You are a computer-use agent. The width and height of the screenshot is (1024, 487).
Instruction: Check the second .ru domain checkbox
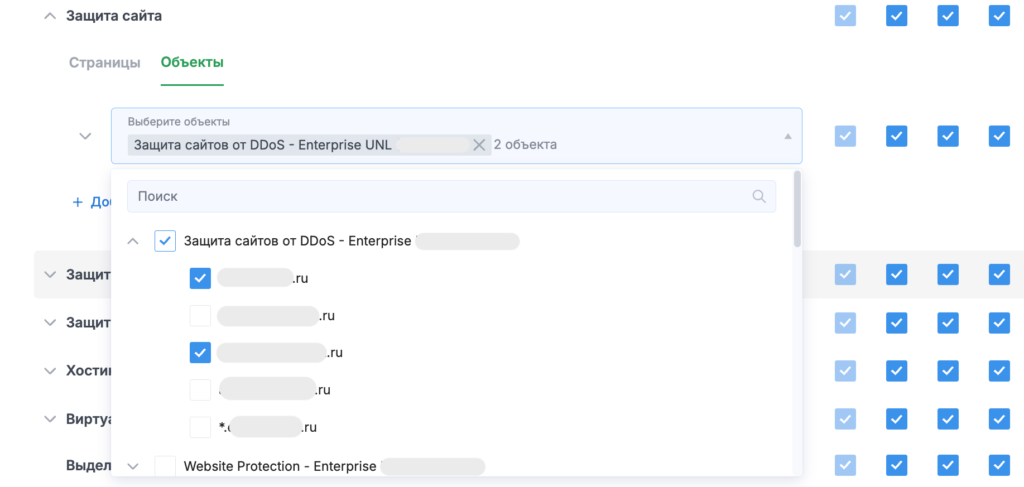[x=200, y=316]
